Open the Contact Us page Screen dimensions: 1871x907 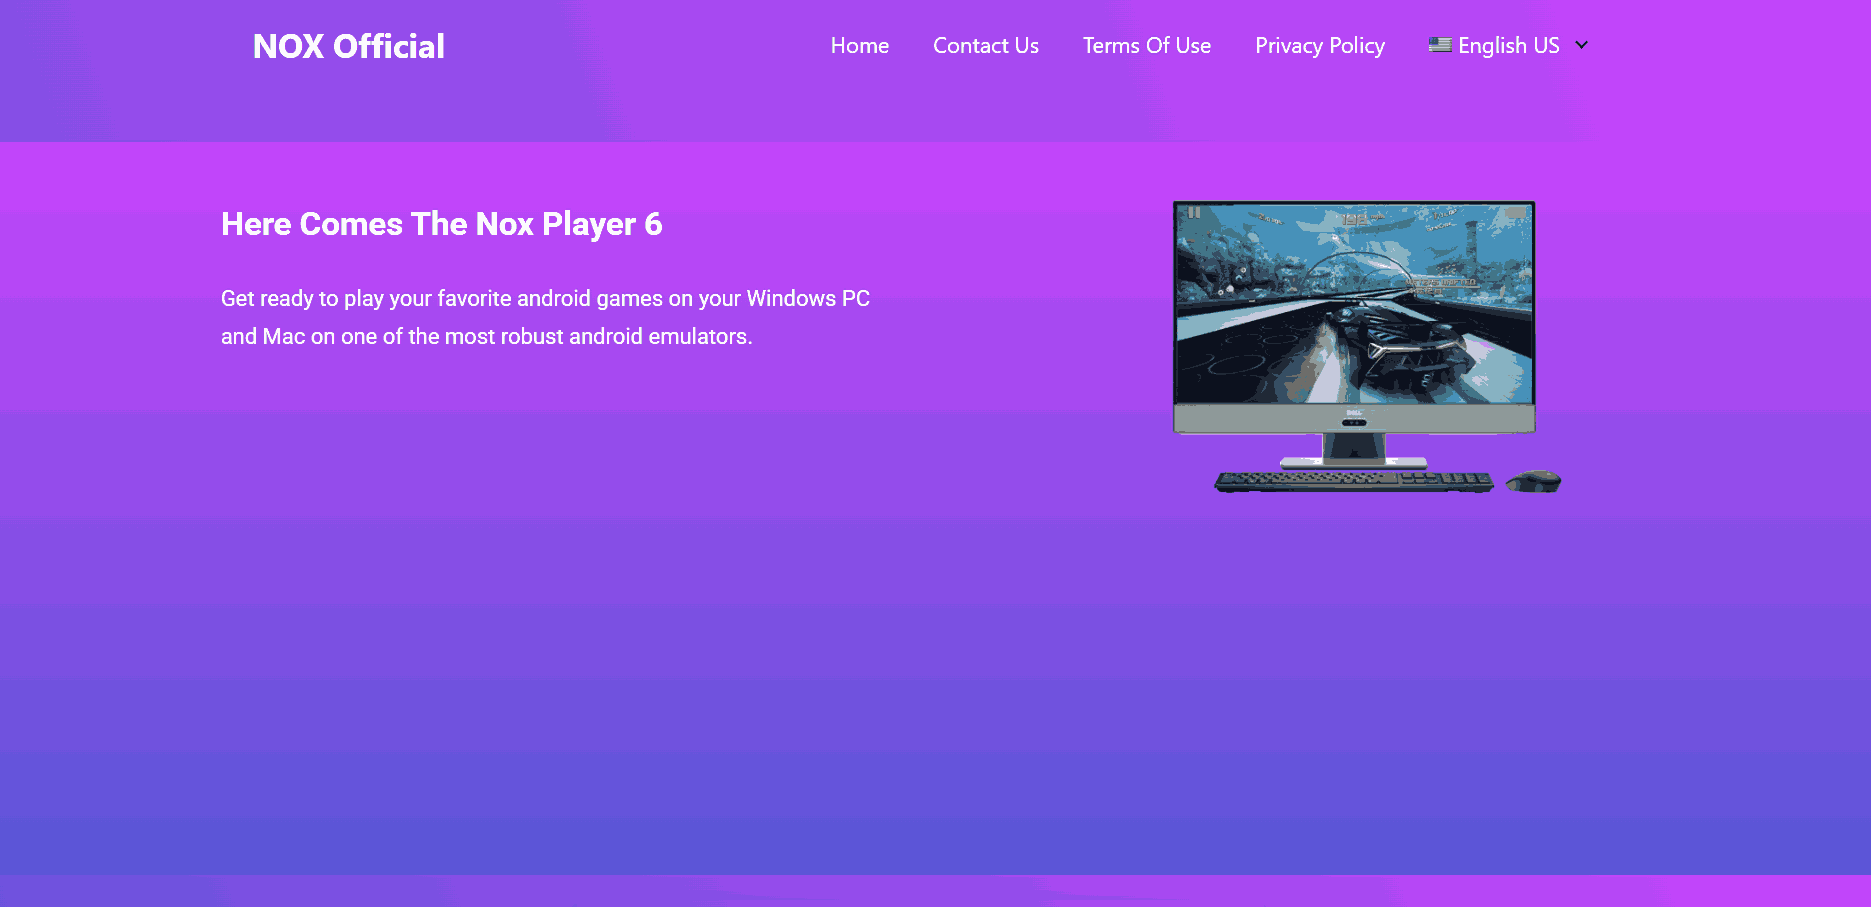986,46
